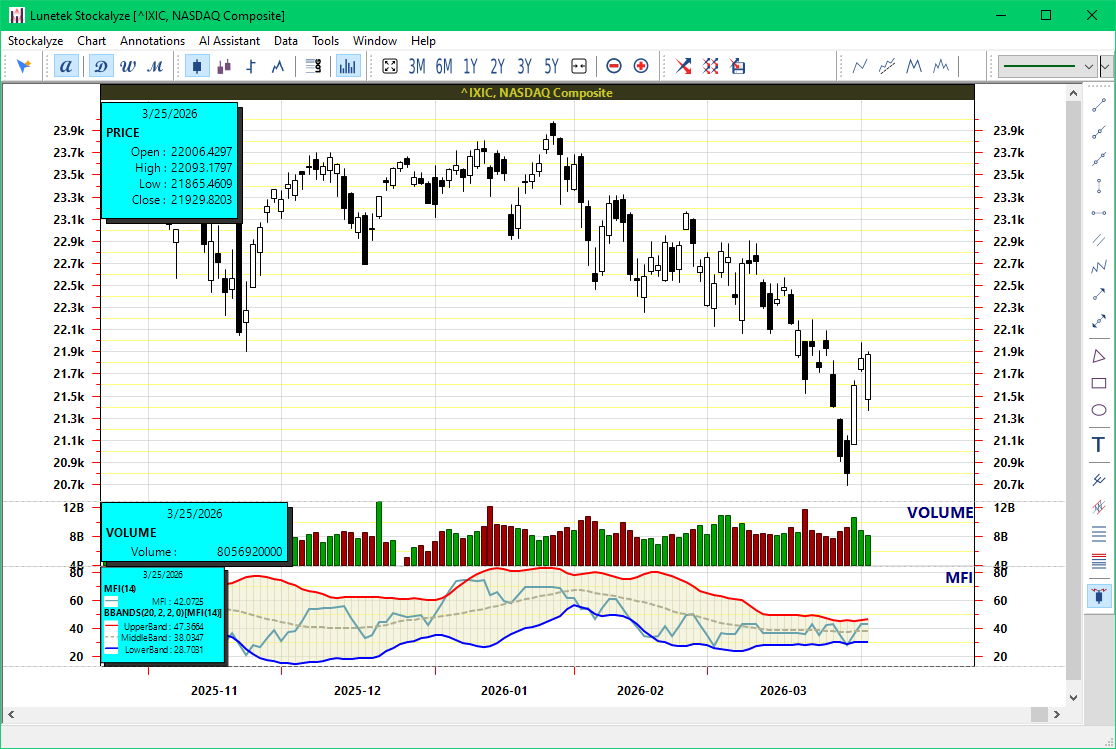Viewport: 1116px width, 749px height.
Task: Open the volume histogram indicator icon
Action: pyautogui.click(x=347, y=65)
